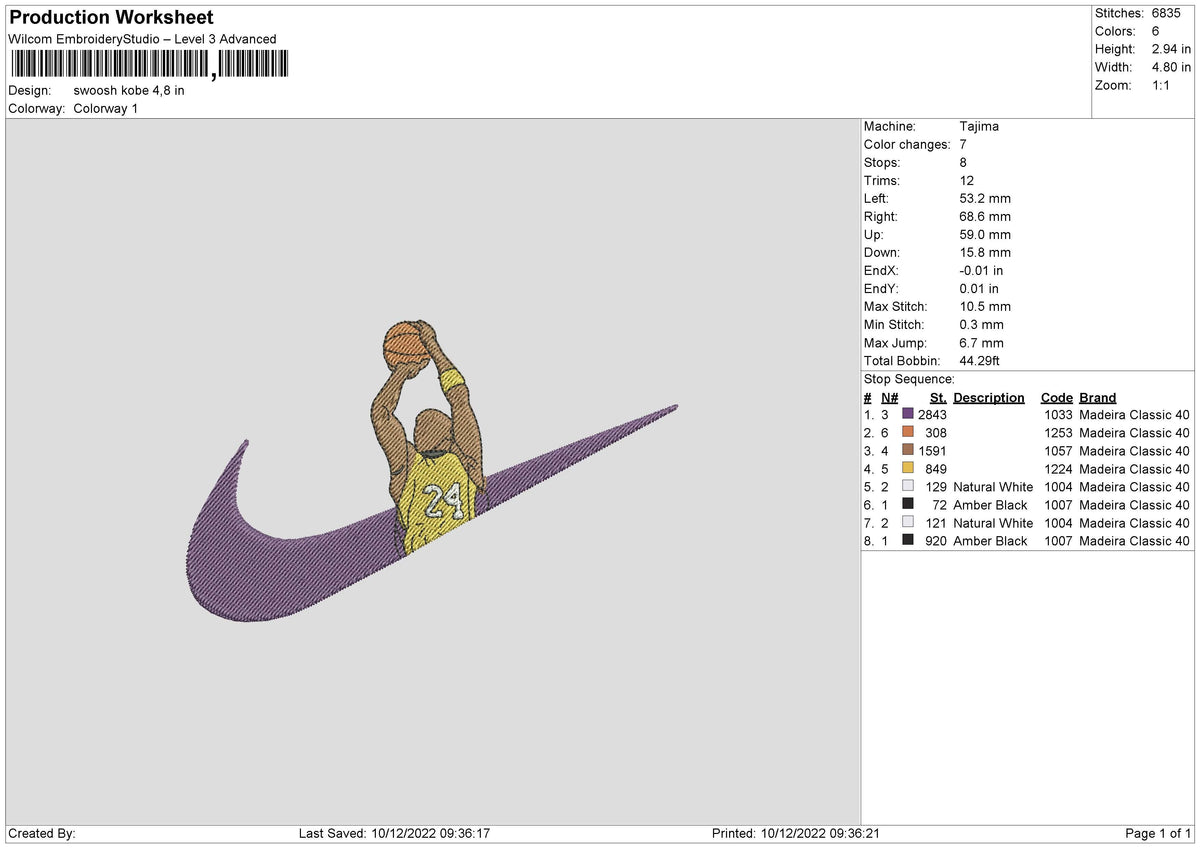1200x848 pixels.
Task: Click the Page 1 of 1 label
Action: coord(1157,832)
